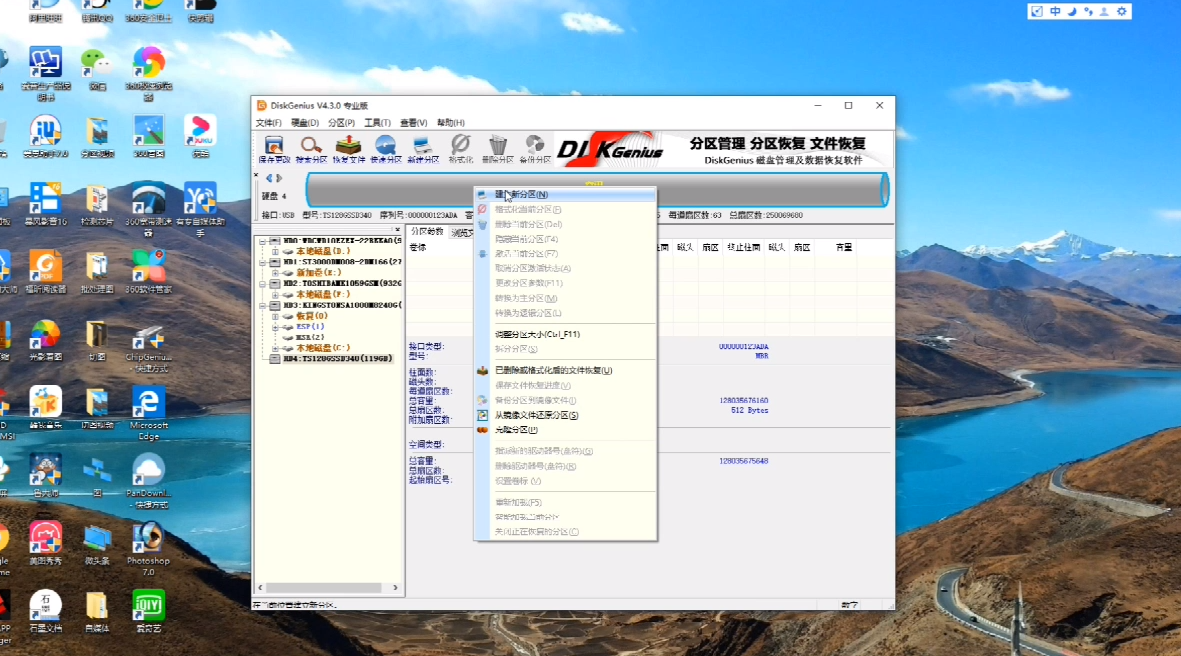Open the 美图秀秀 desktop shortcut
The image size is (1181, 656).
pyautogui.click(x=45, y=544)
